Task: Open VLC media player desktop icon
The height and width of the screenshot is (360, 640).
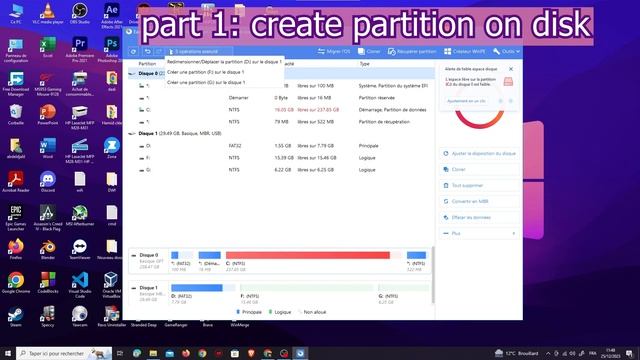Action: point(48,13)
